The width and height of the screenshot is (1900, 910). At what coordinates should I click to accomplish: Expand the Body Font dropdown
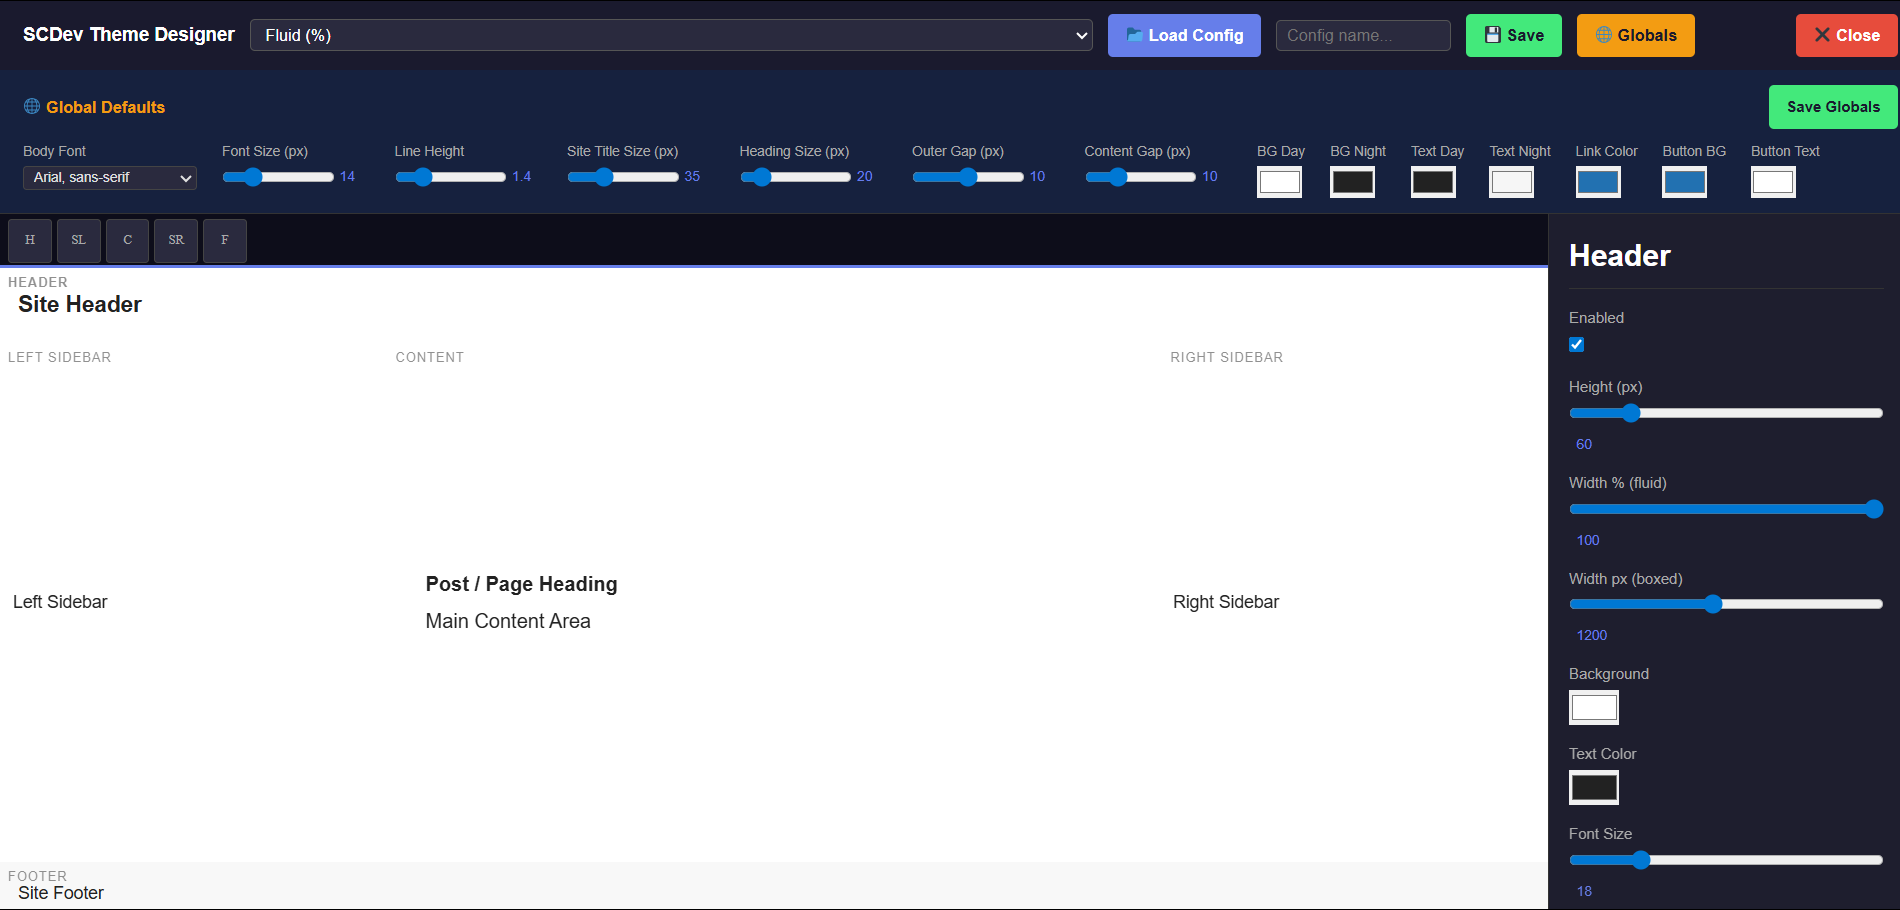[x=110, y=178]
